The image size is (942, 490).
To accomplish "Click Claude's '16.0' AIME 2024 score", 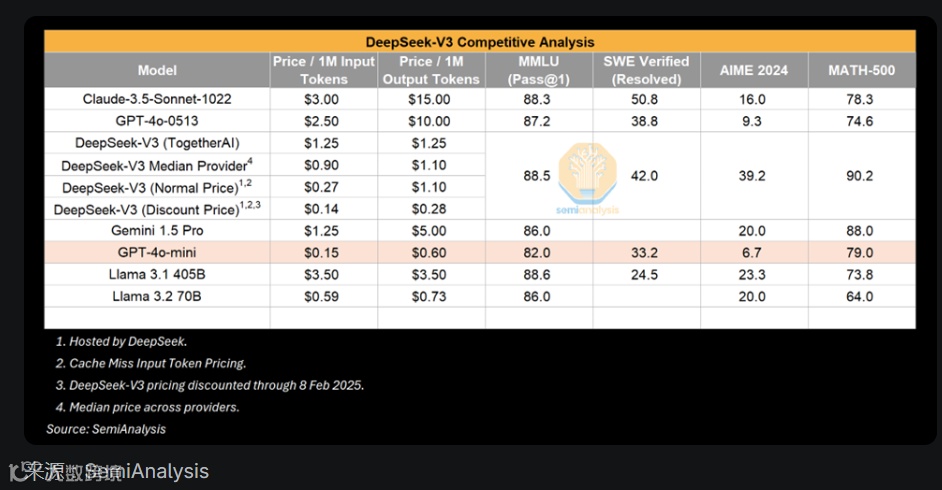I will tap(752, 99).
